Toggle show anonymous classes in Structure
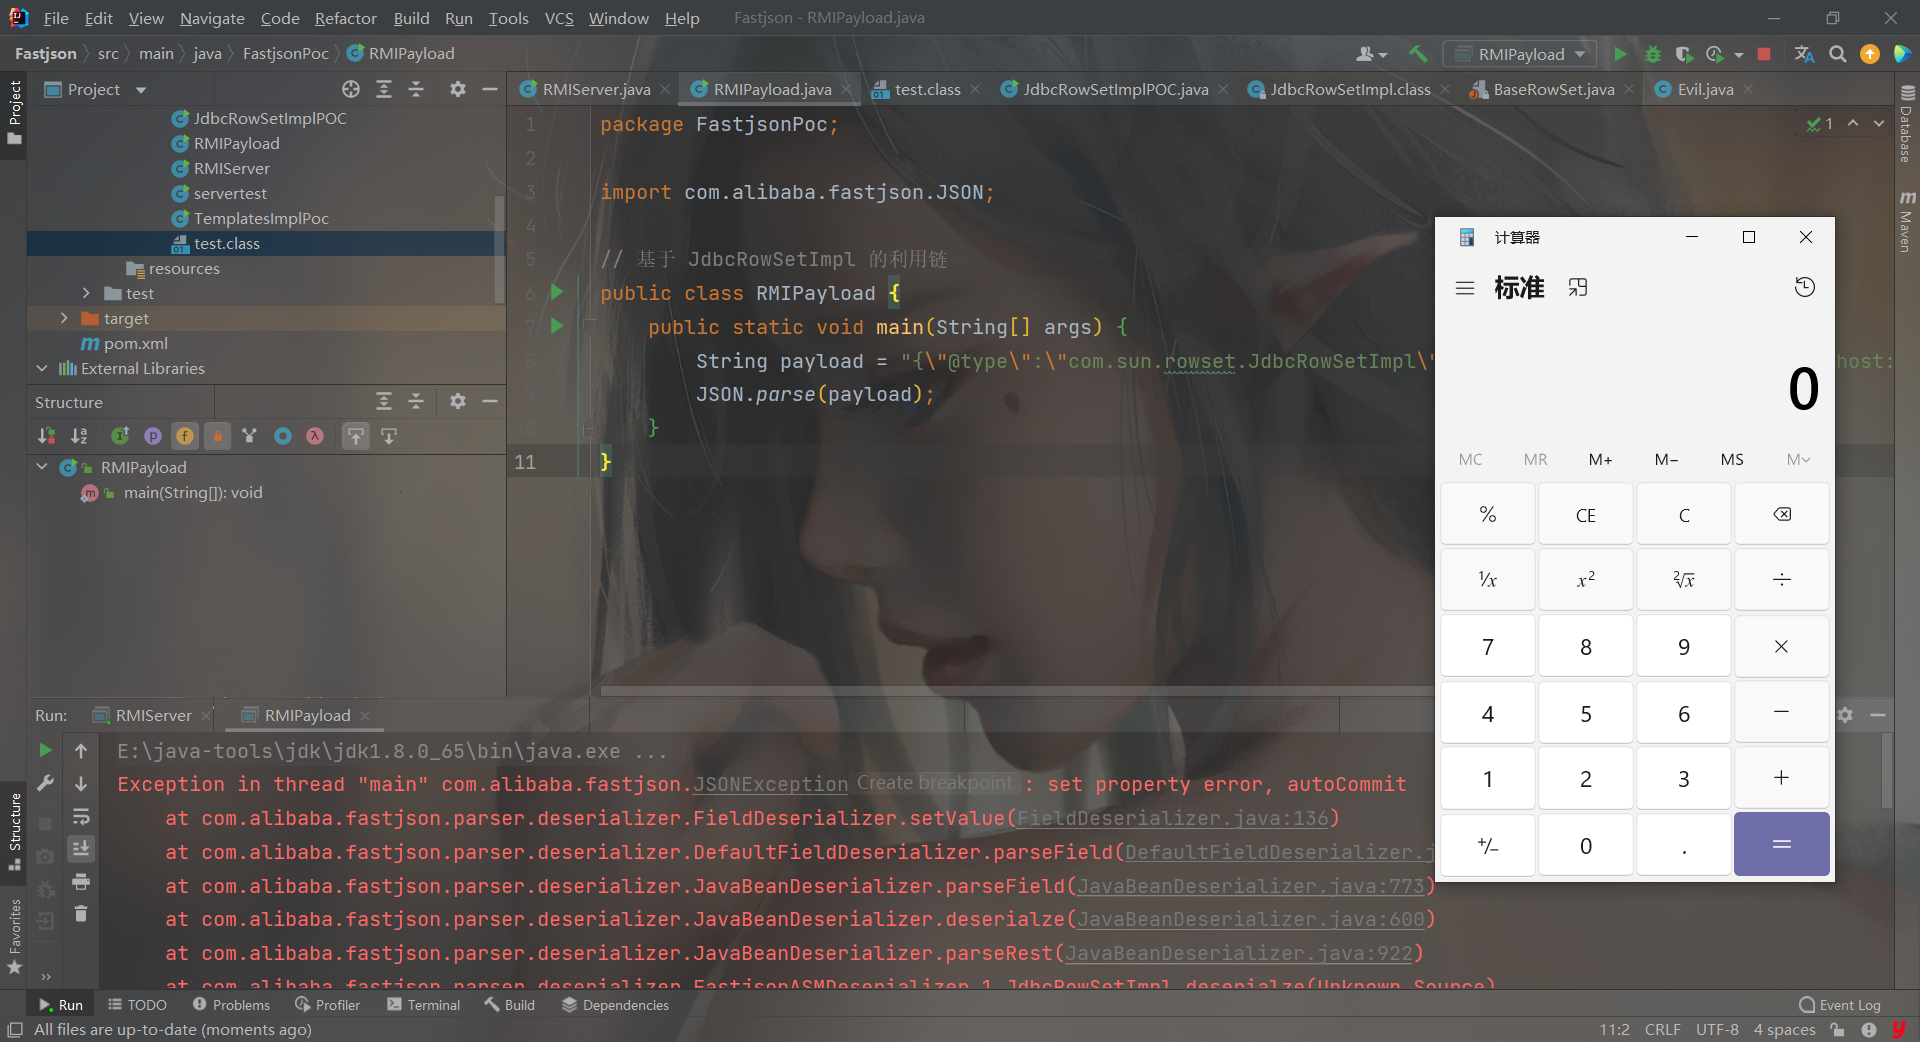 click(x=283, y=435)
